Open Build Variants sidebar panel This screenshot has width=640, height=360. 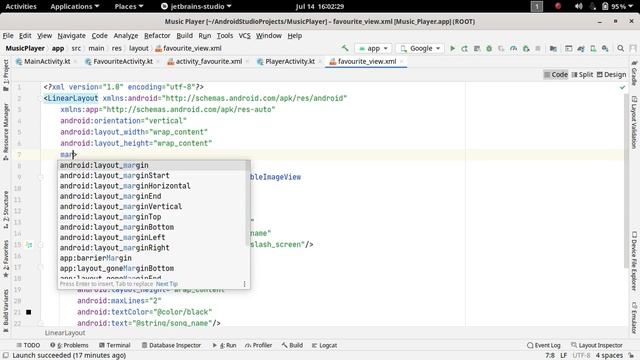pos(6,311)
